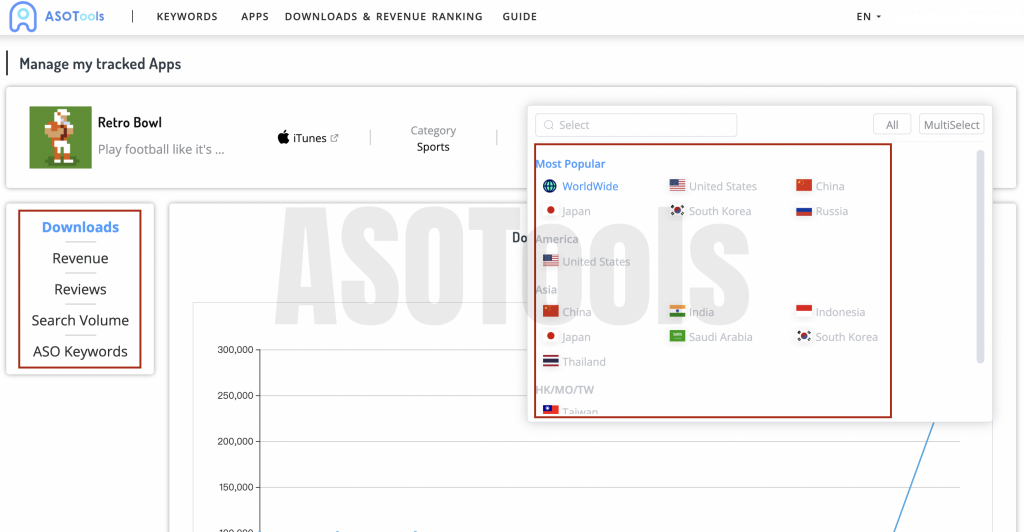Select China text under Most Popular

(x=830, y=186)
